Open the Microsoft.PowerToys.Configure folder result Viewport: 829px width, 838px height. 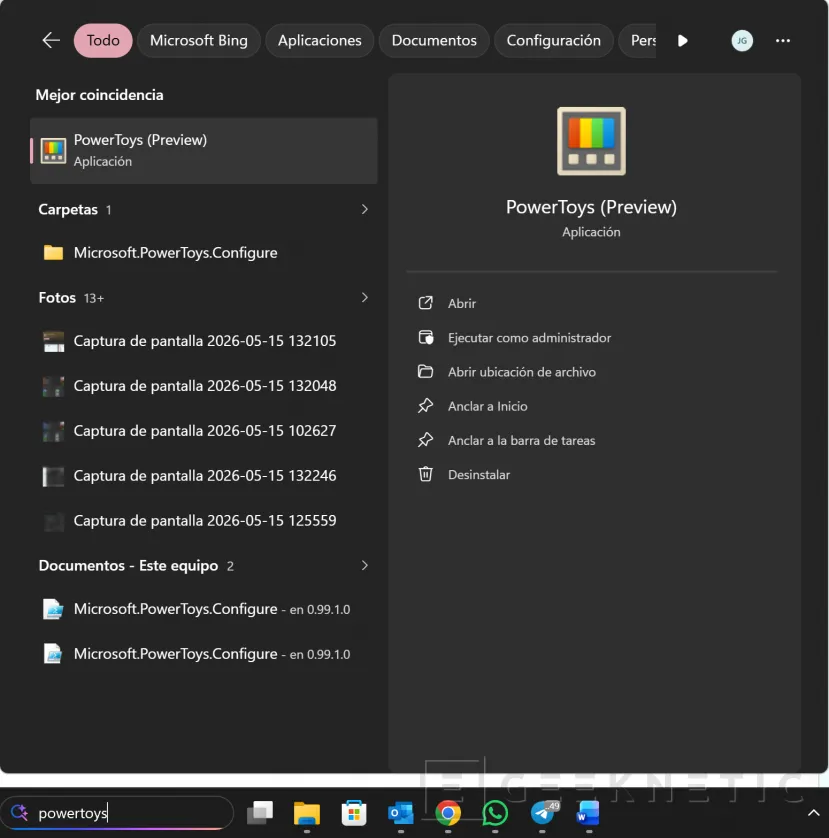point(204,252)
